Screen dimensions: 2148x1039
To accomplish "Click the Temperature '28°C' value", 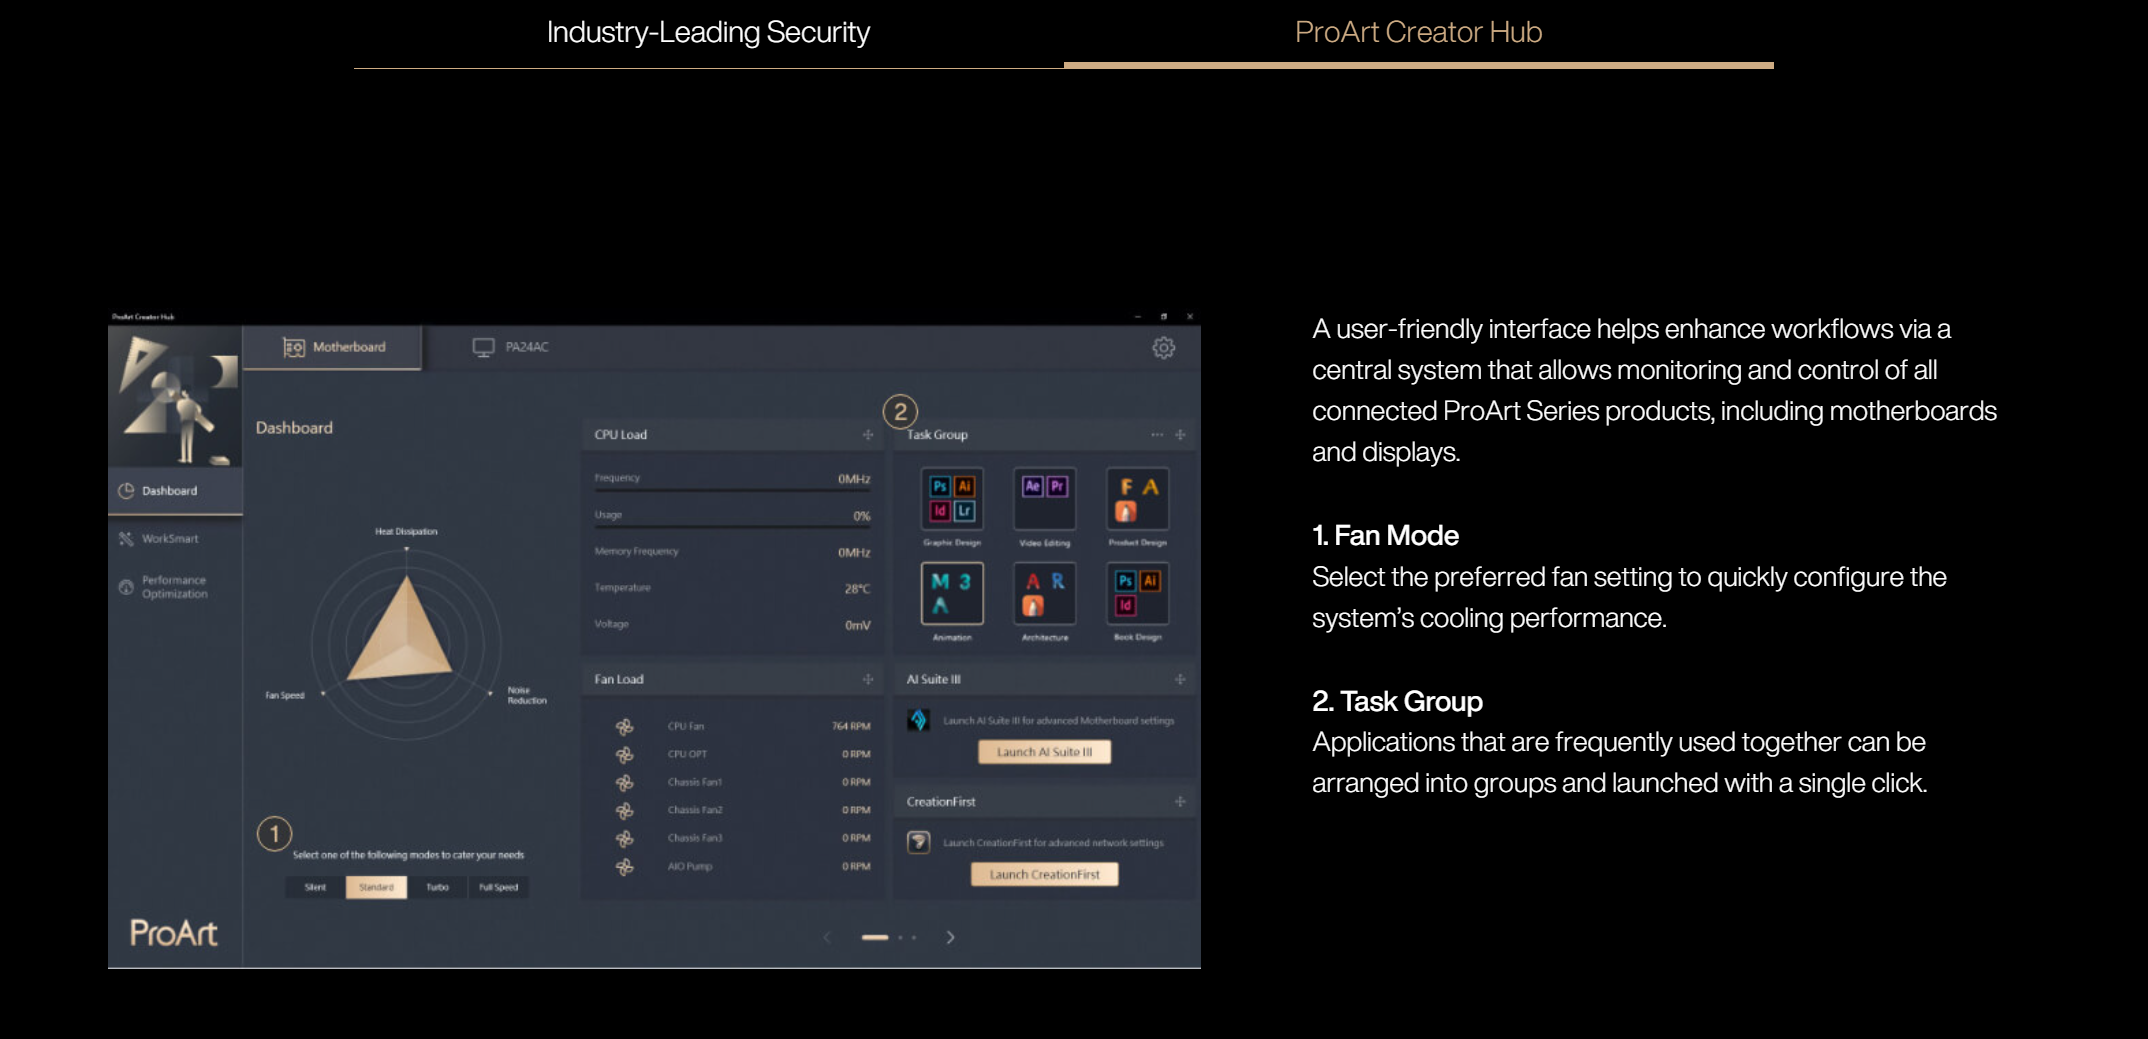I will pyautogui.click(x=857, y=588).
